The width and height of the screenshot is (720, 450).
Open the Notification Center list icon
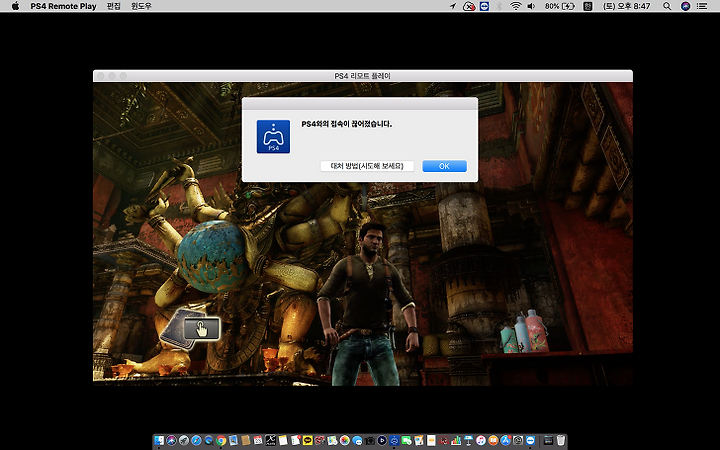tap(702, 6)
